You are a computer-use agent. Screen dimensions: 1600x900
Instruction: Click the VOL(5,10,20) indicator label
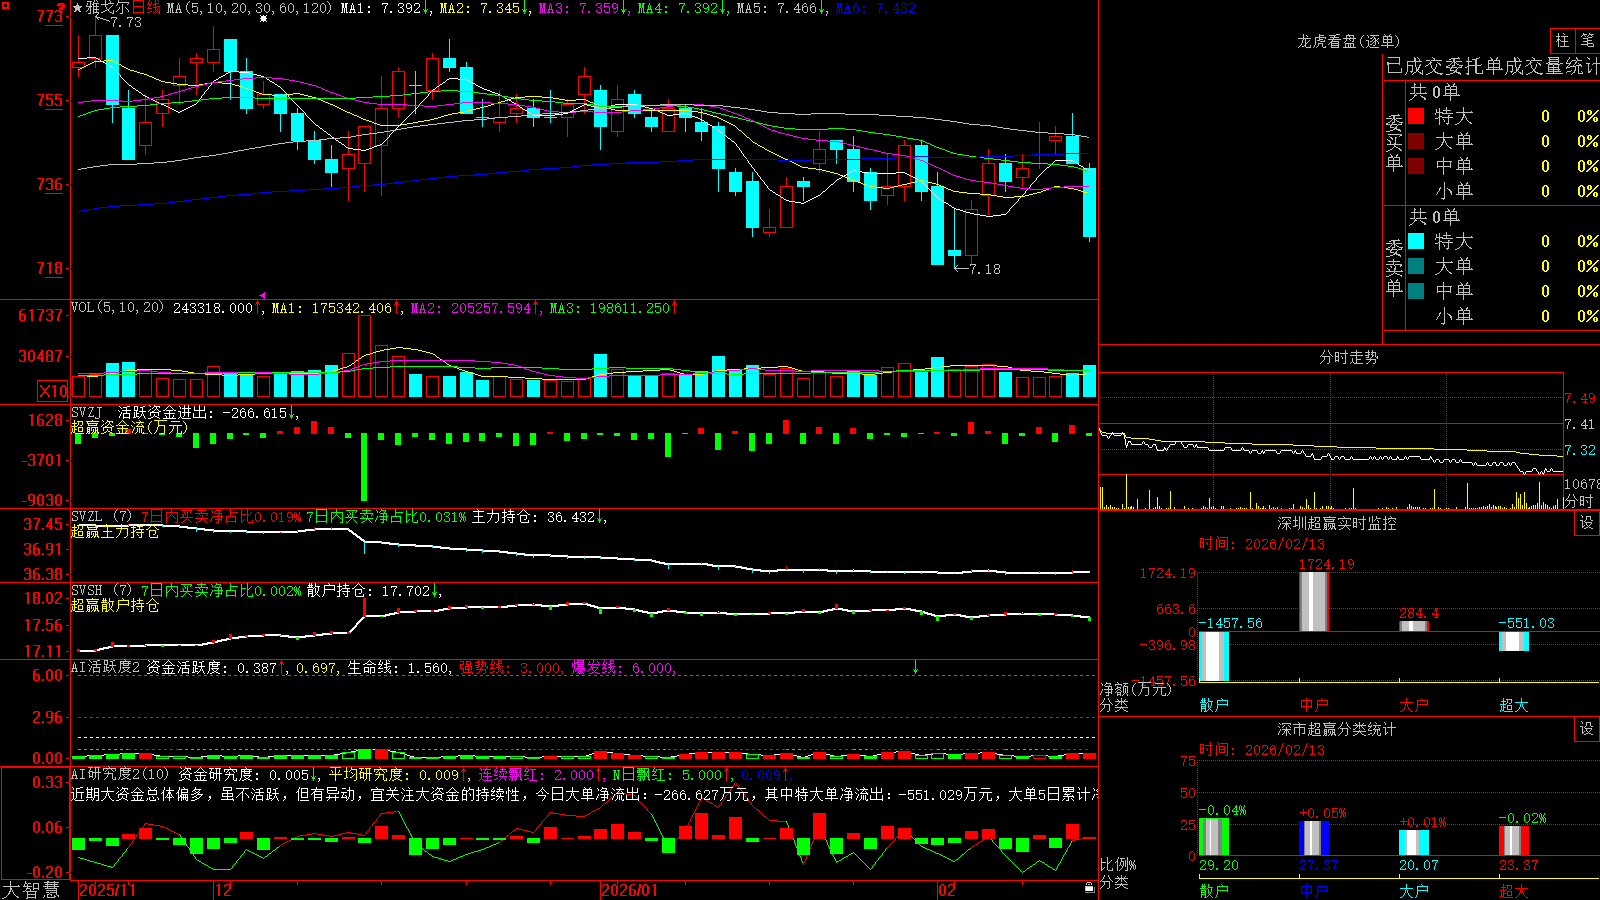tap(118, 308)
